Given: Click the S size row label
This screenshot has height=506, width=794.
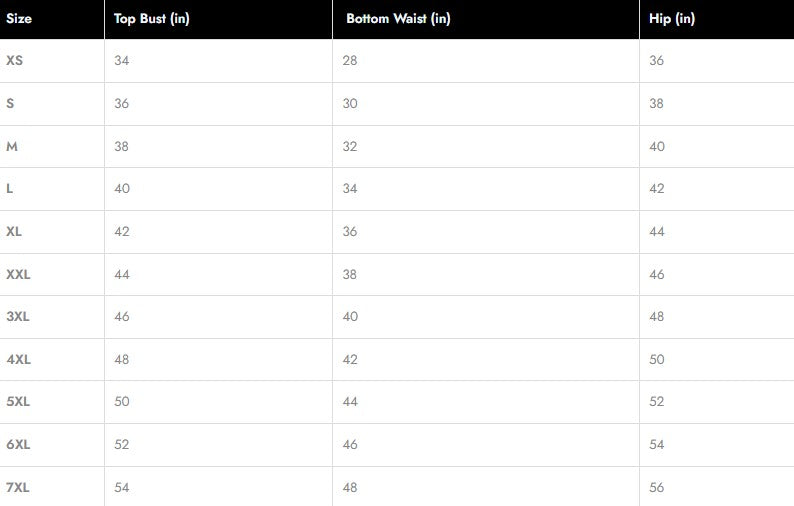Looking at the screenshot, I should coord(10,104).
